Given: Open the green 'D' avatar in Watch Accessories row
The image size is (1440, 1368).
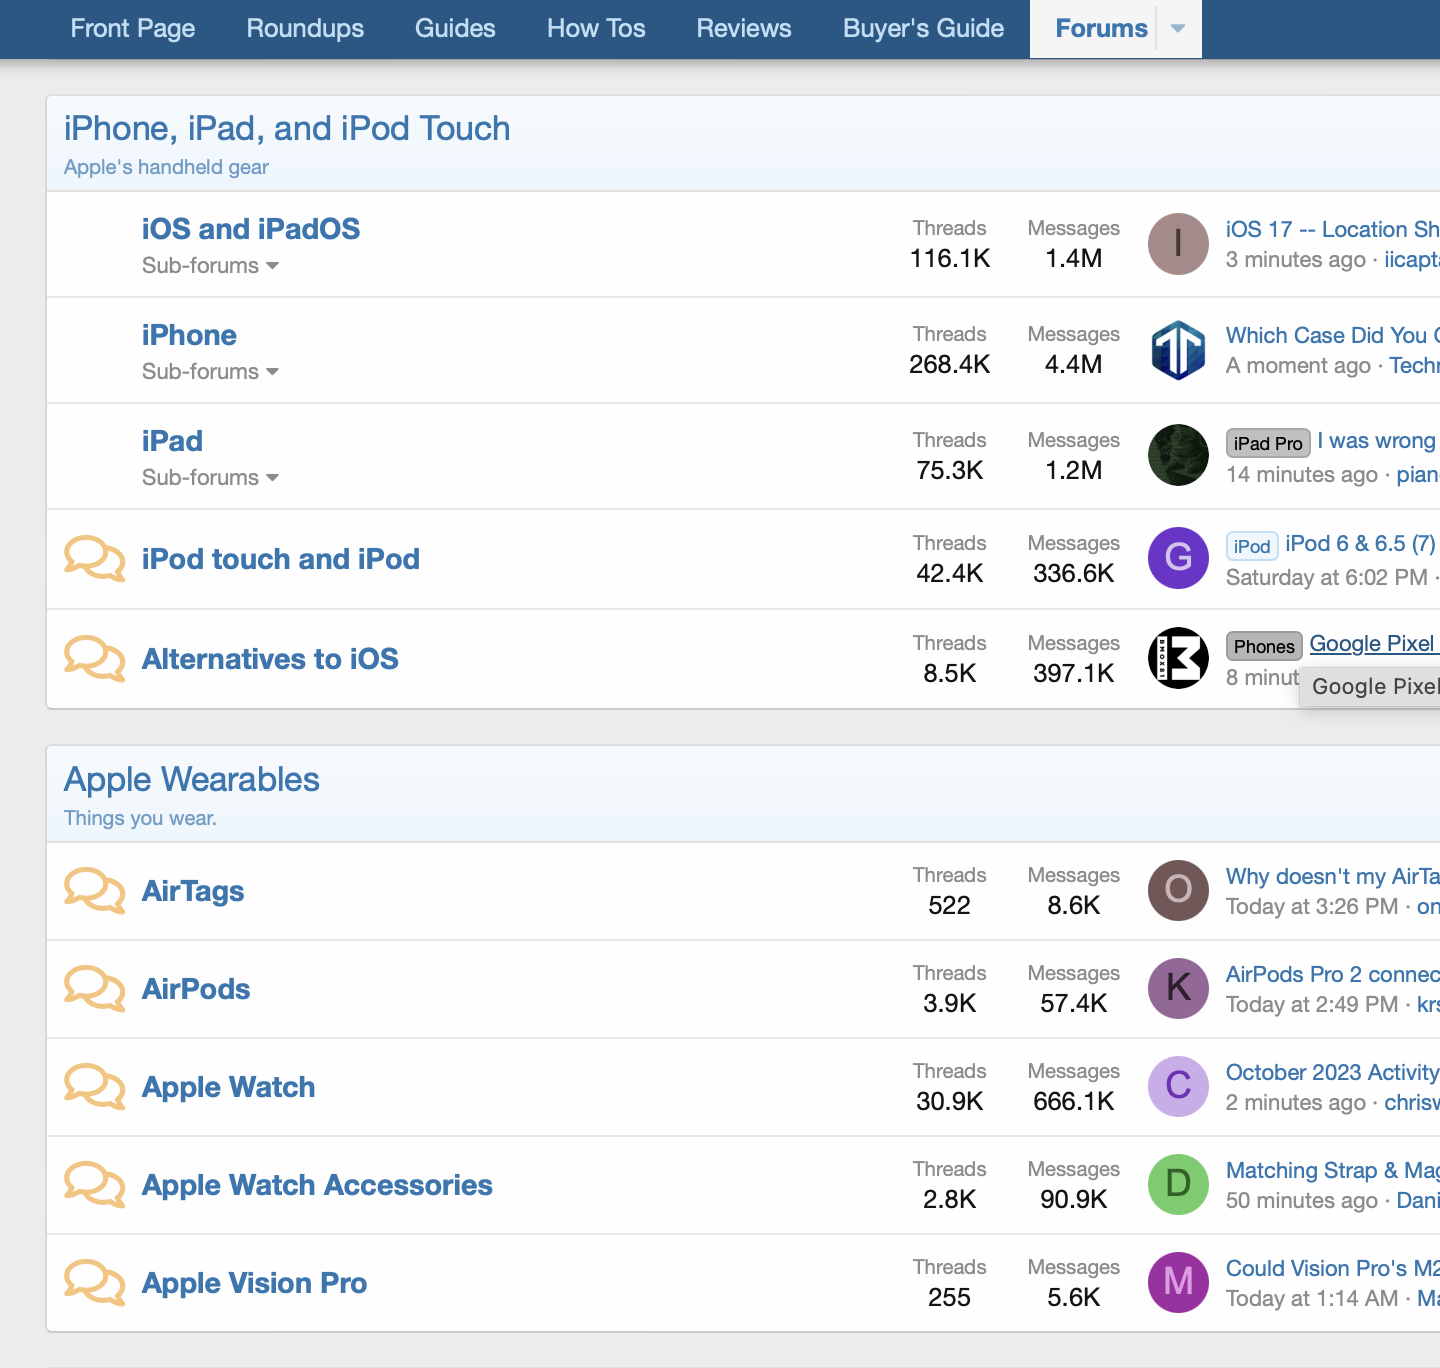Looking at the screenshot, I should (x=1178, y=1184).
